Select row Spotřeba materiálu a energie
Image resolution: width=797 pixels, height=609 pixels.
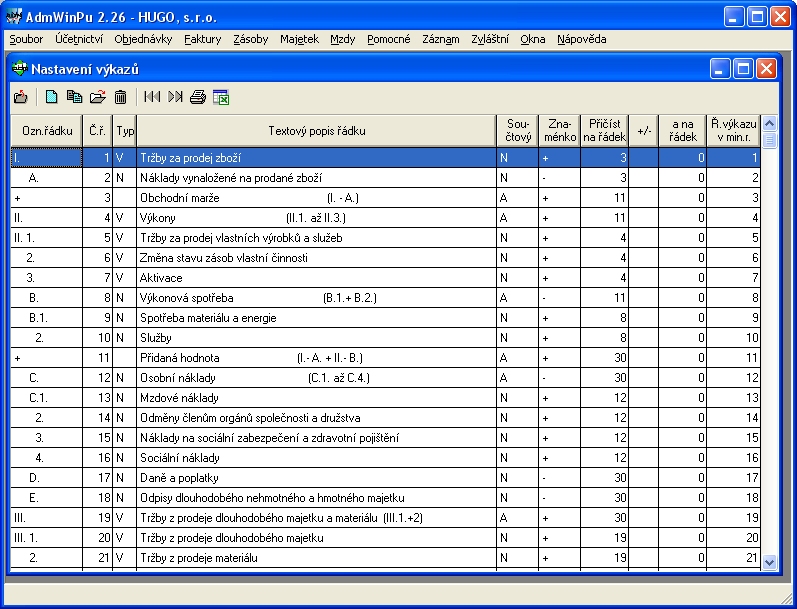(385, 318)
